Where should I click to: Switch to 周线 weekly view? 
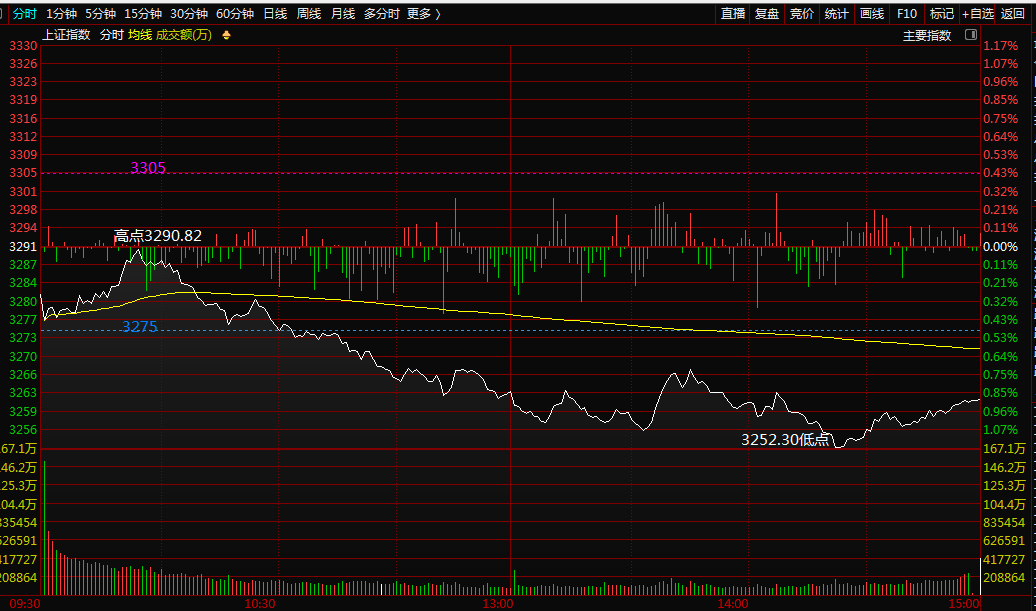[x=309, y=13]
